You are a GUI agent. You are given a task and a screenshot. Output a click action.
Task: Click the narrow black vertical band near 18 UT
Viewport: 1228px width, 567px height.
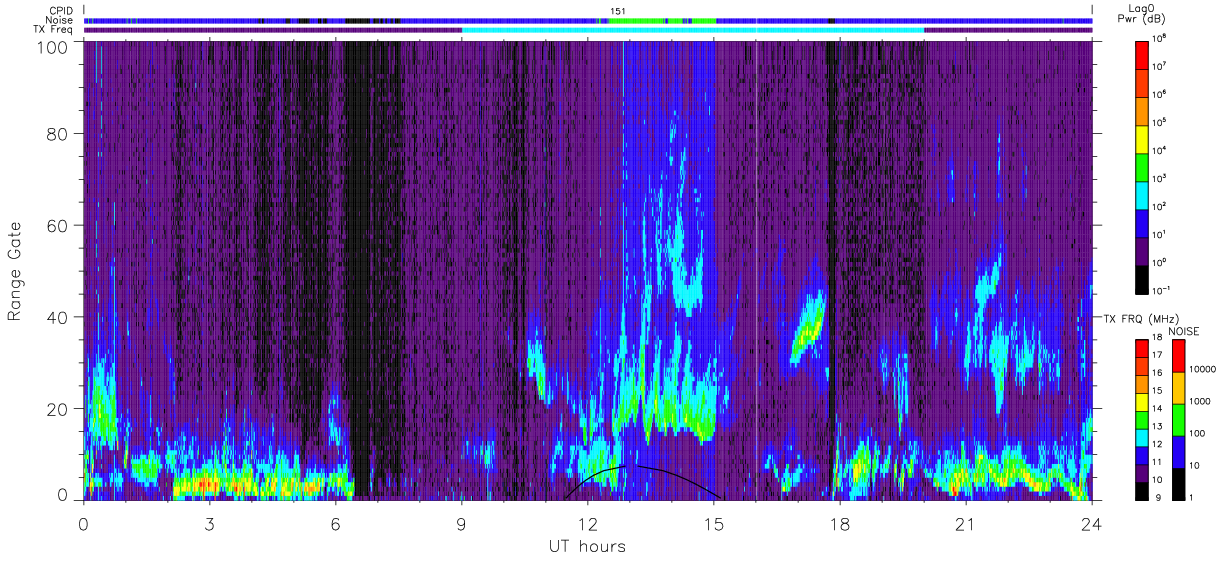[x=831, y=270]
